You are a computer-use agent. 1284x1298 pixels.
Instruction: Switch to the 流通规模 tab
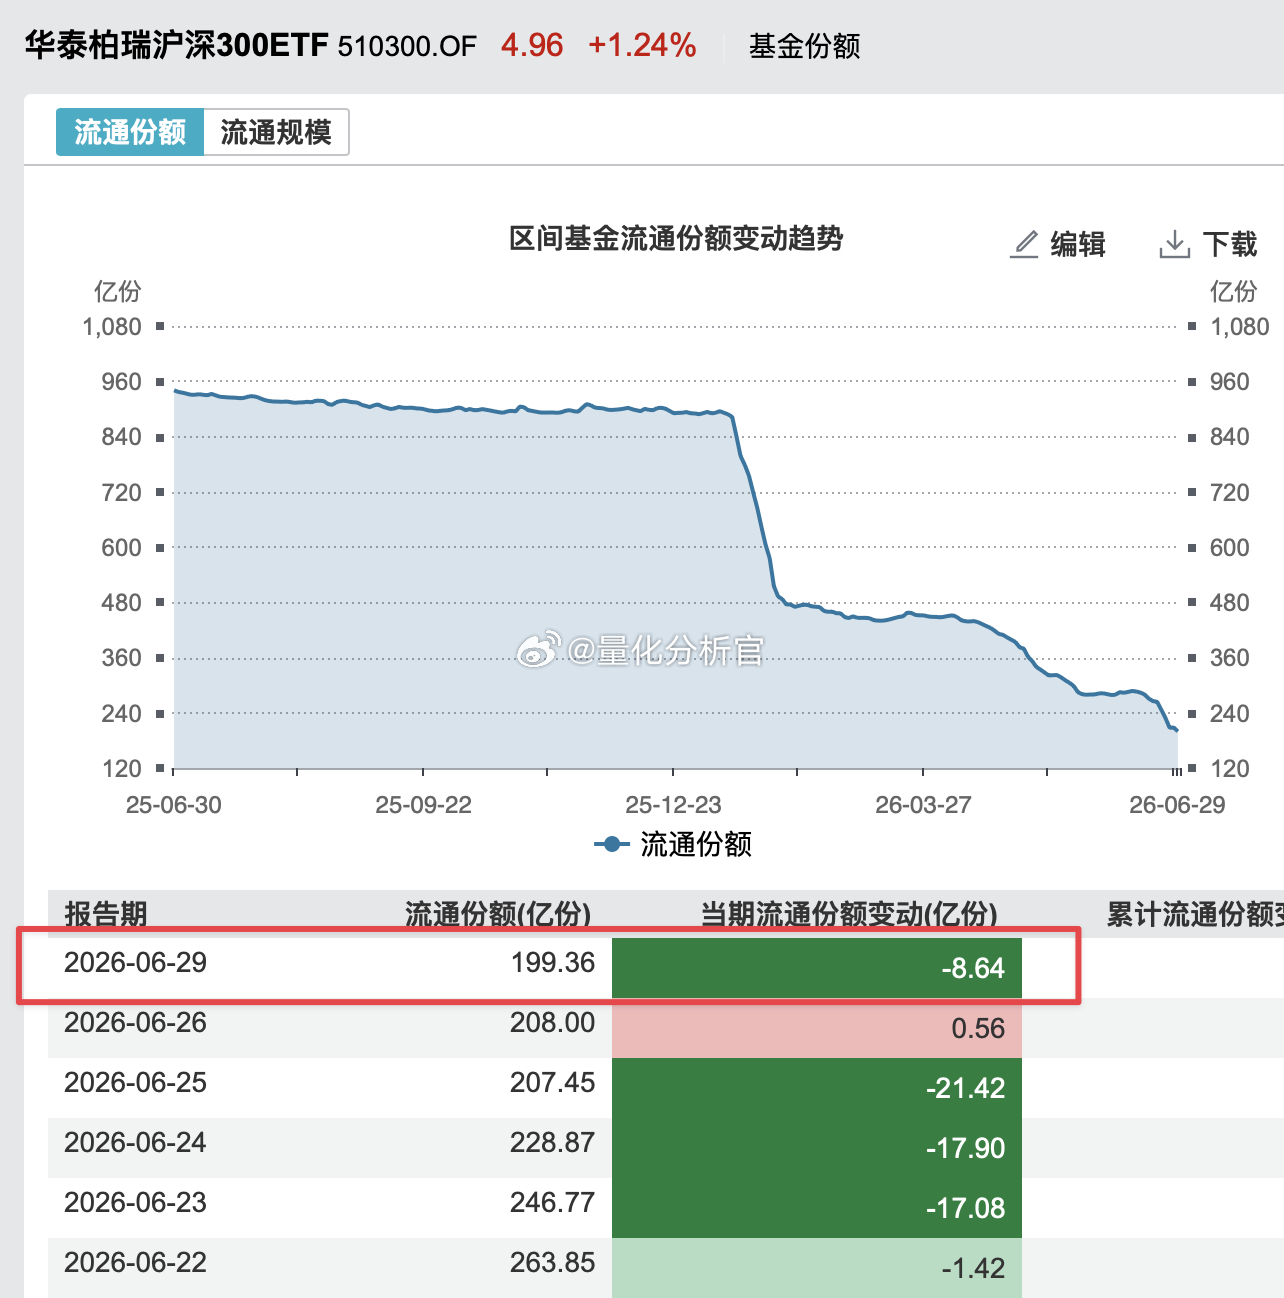(x=276, y=132)
